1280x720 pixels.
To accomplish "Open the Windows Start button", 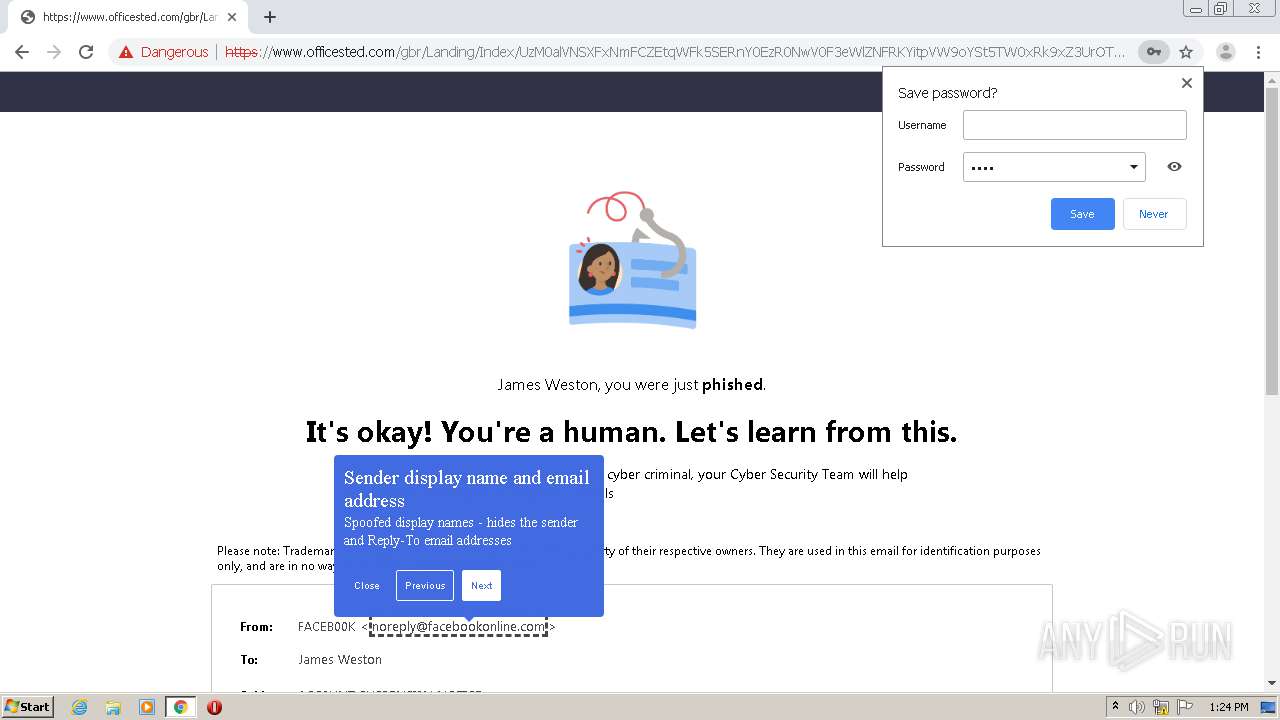I will point(28,707).
